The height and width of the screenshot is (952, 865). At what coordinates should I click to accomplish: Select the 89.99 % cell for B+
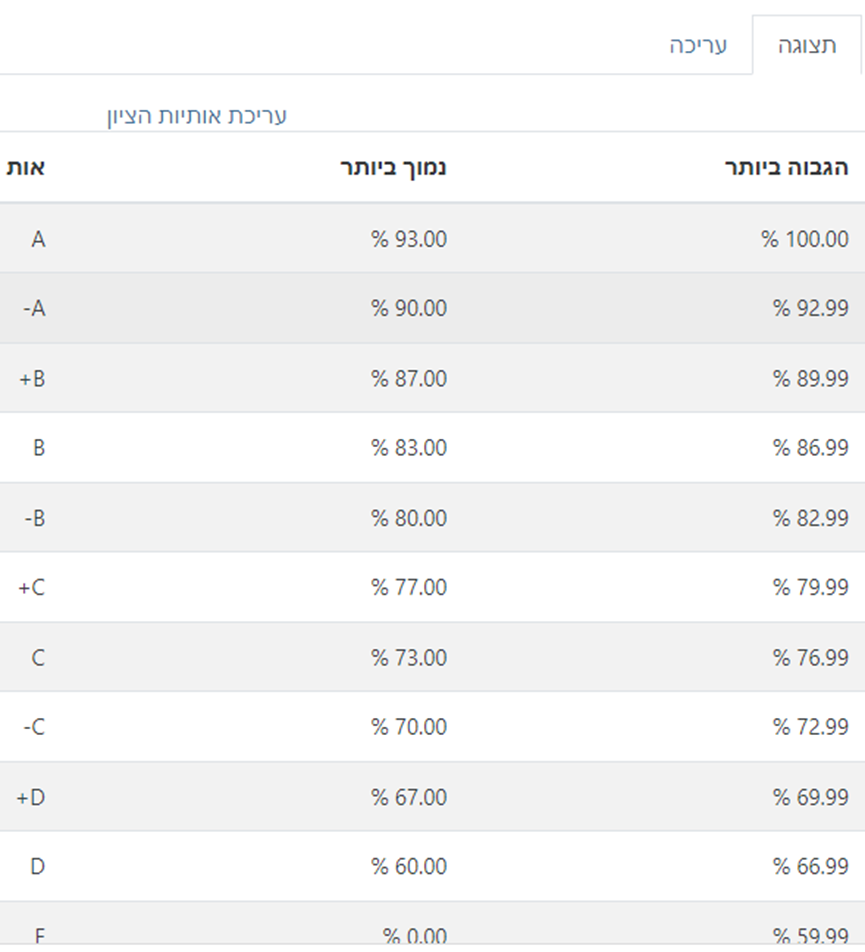(x=810, y=379)
